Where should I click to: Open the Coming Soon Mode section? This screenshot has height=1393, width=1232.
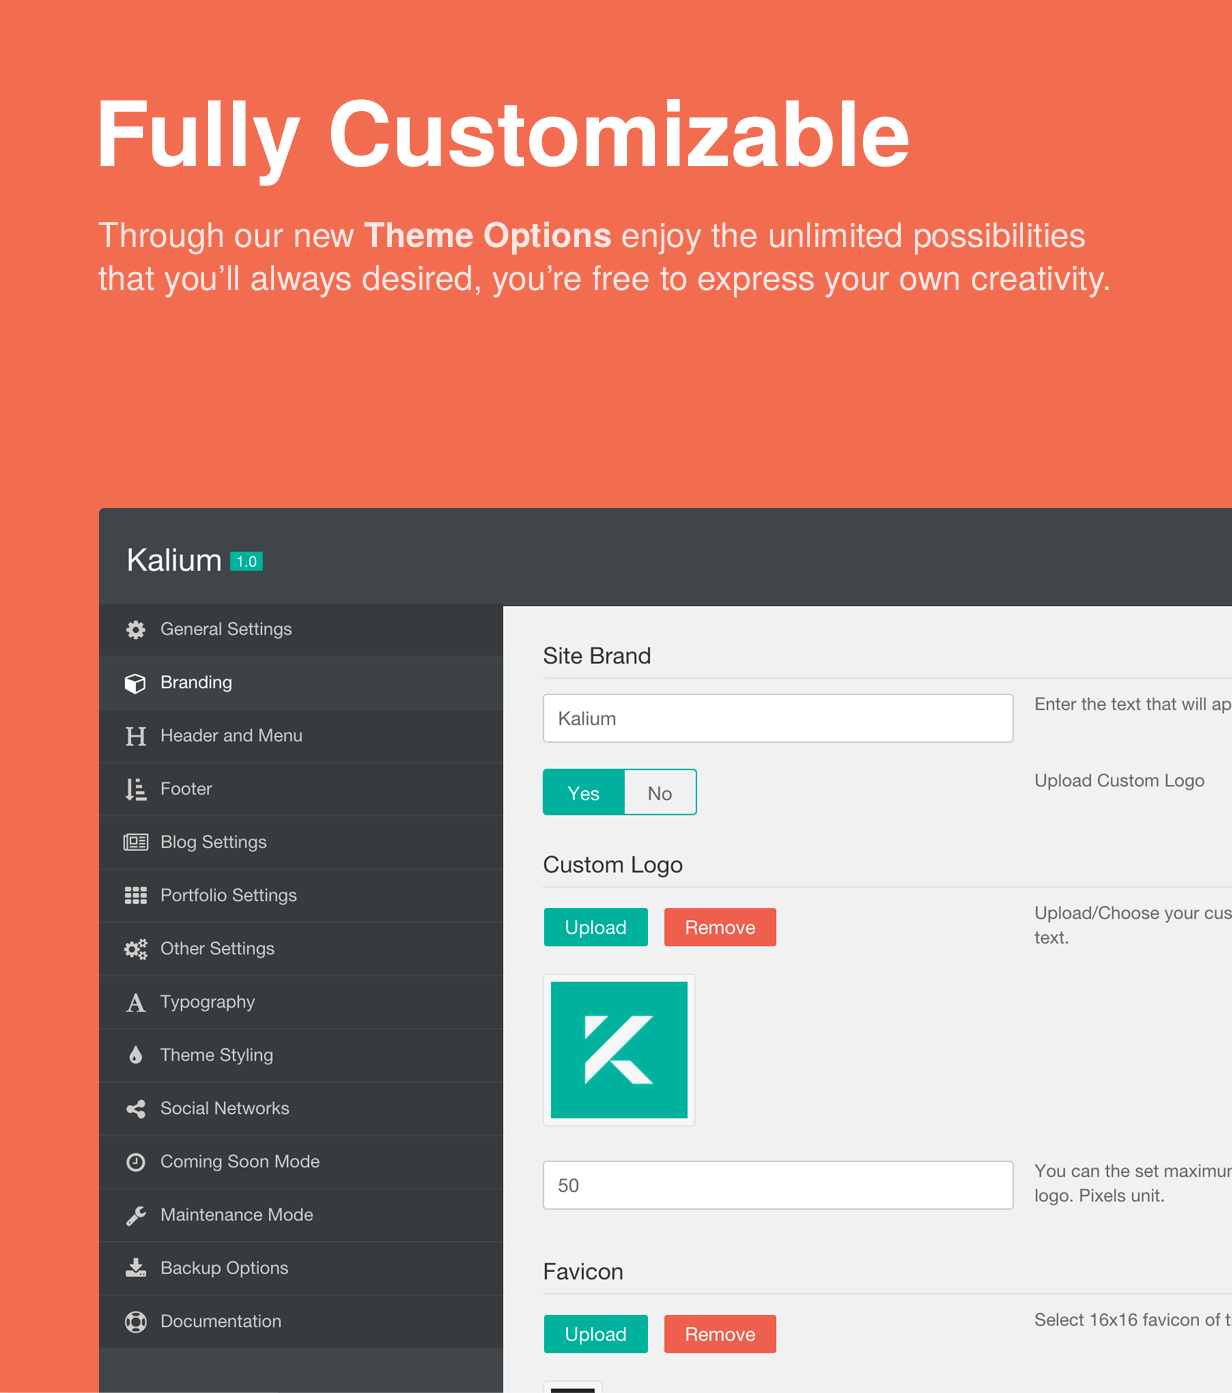240,1161
